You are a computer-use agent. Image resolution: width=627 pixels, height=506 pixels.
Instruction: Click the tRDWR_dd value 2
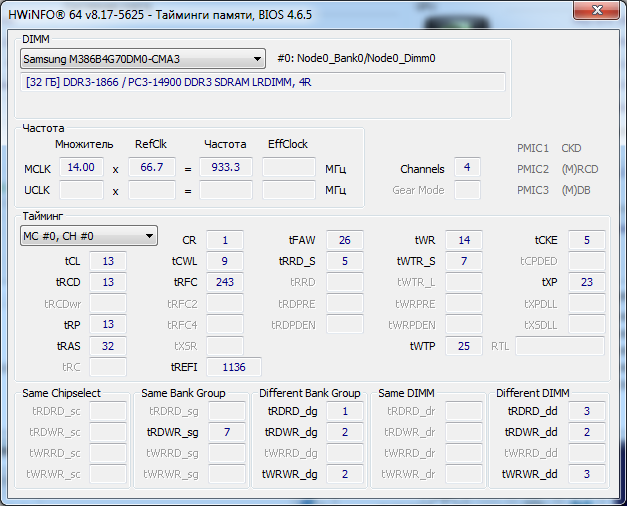587,432
